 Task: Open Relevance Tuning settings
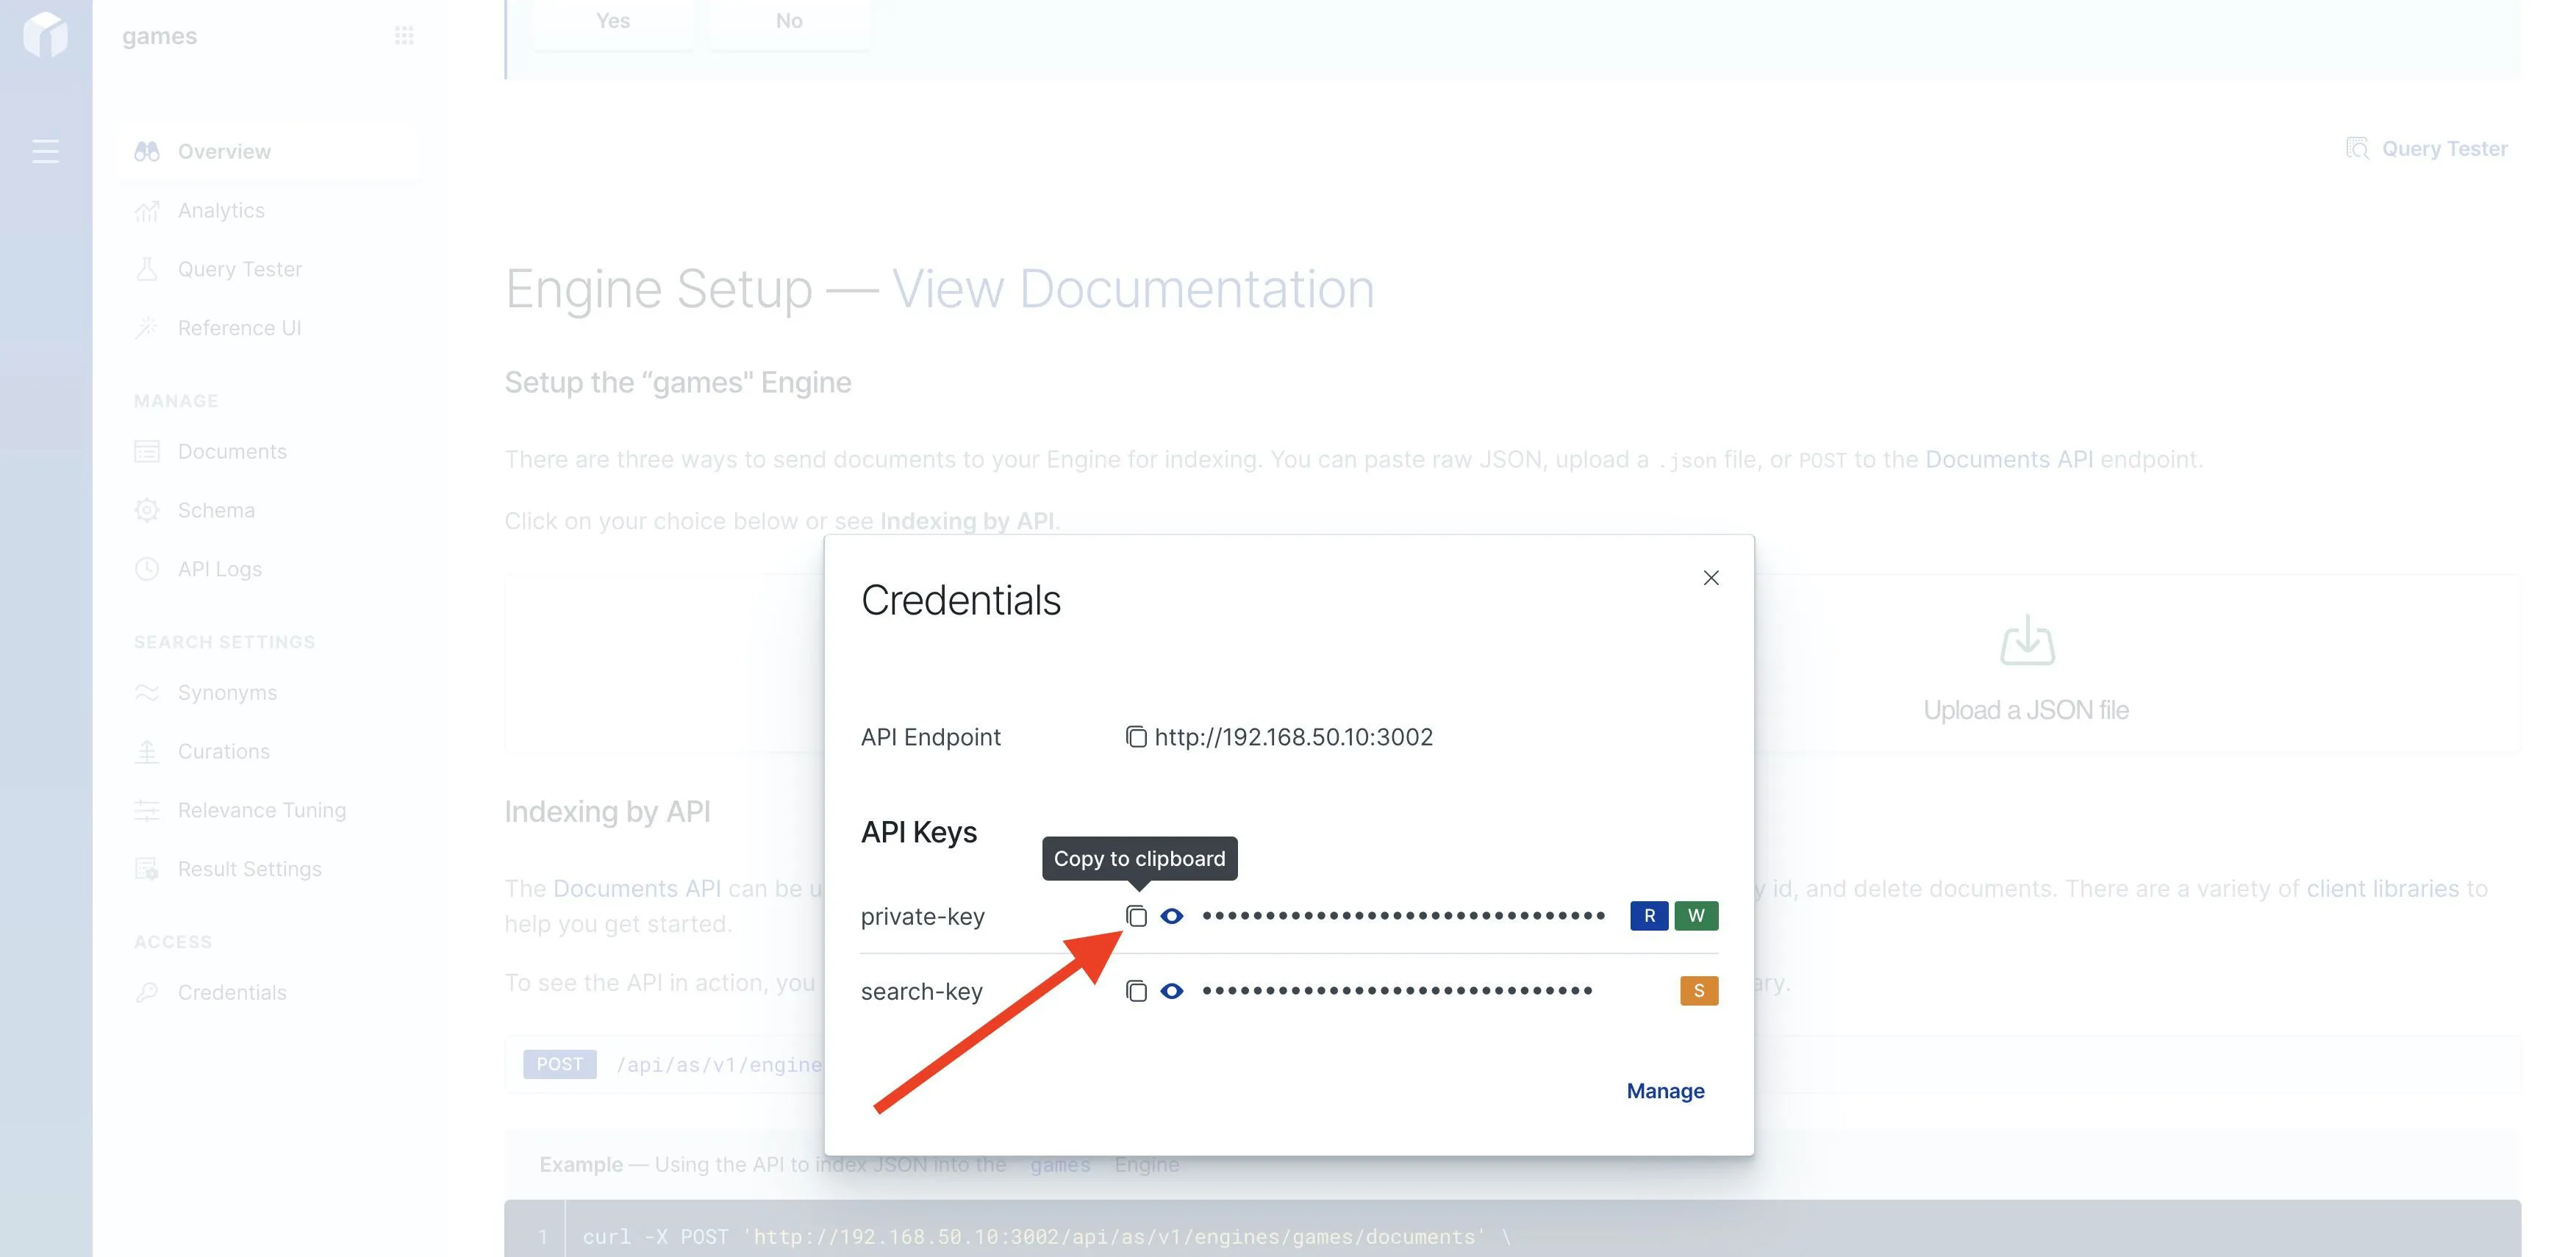click(x=262, y=811)
